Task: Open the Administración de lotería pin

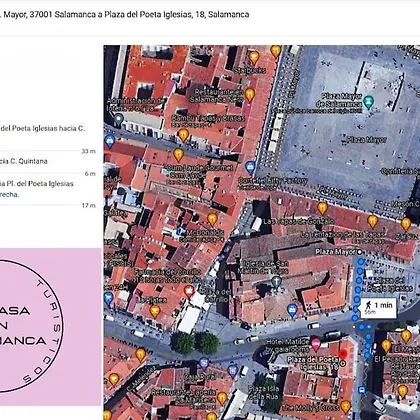Action: click(119, 119)
